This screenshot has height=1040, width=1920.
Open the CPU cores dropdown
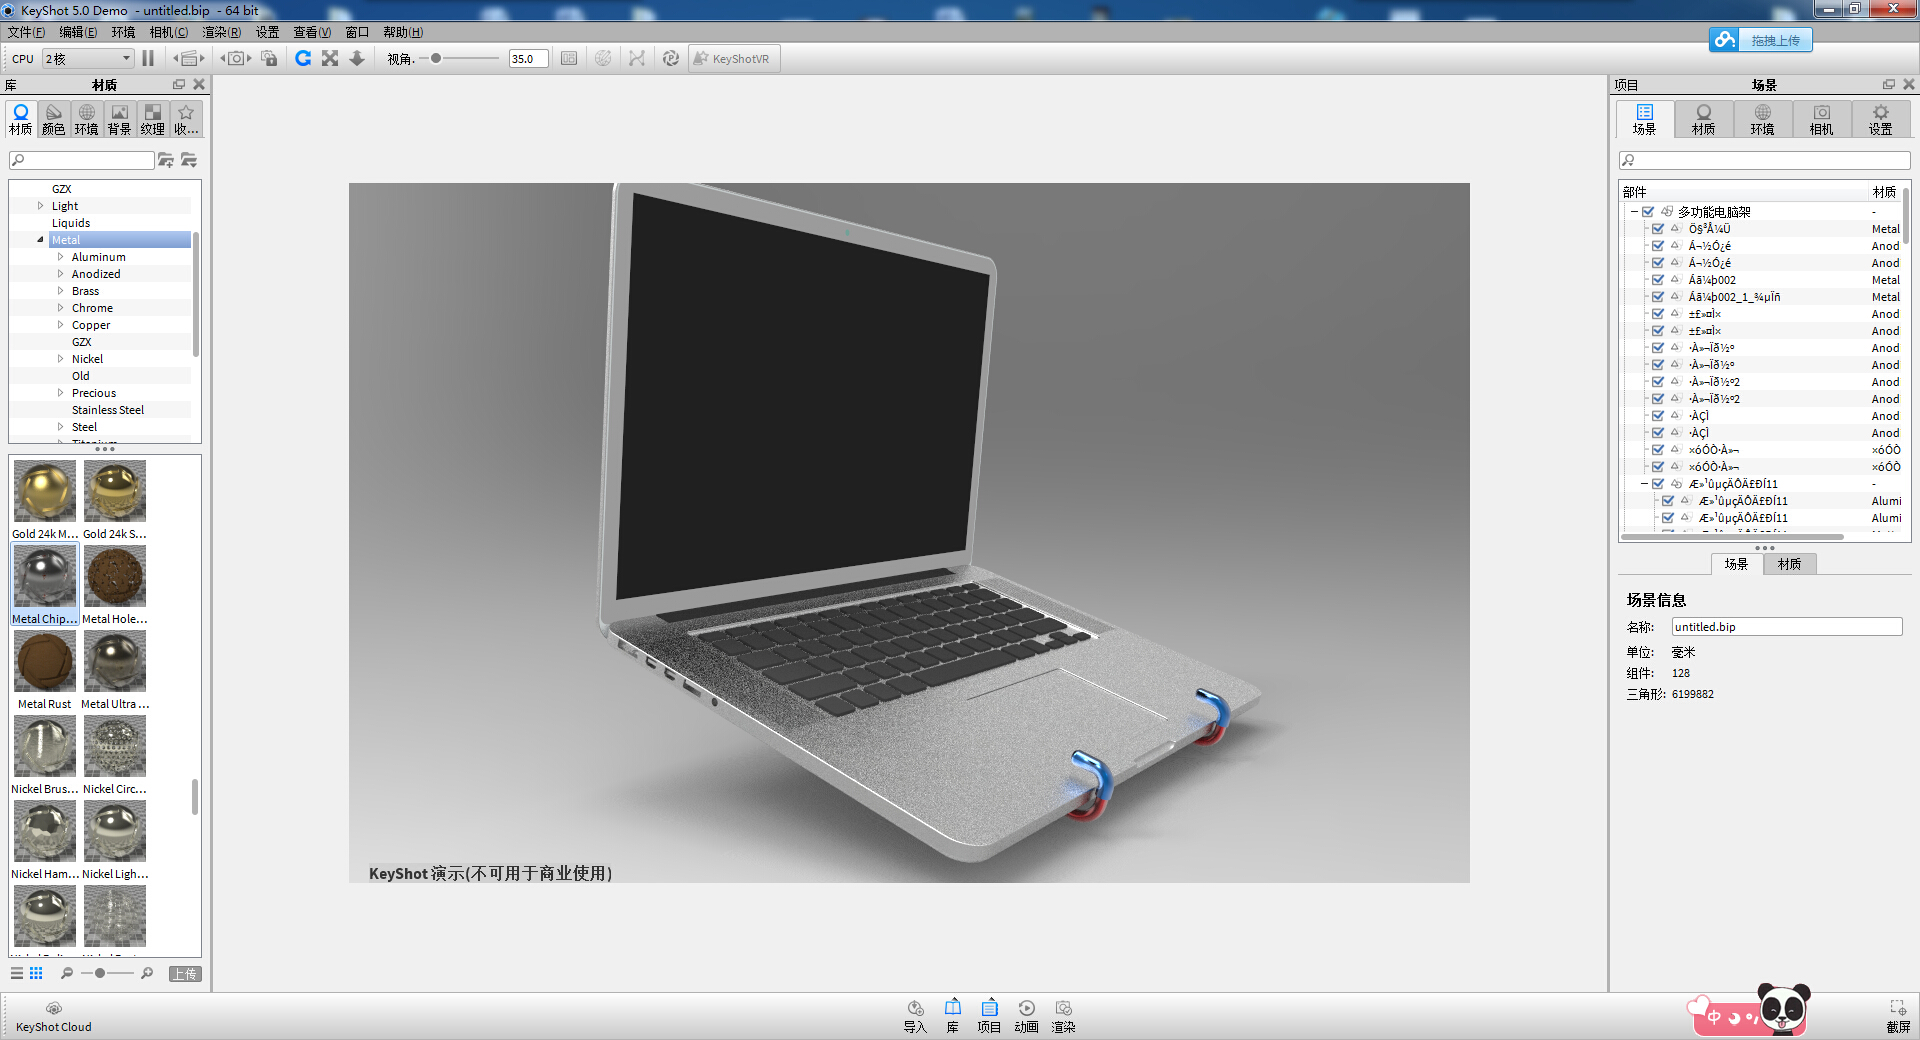coord(88,59)
